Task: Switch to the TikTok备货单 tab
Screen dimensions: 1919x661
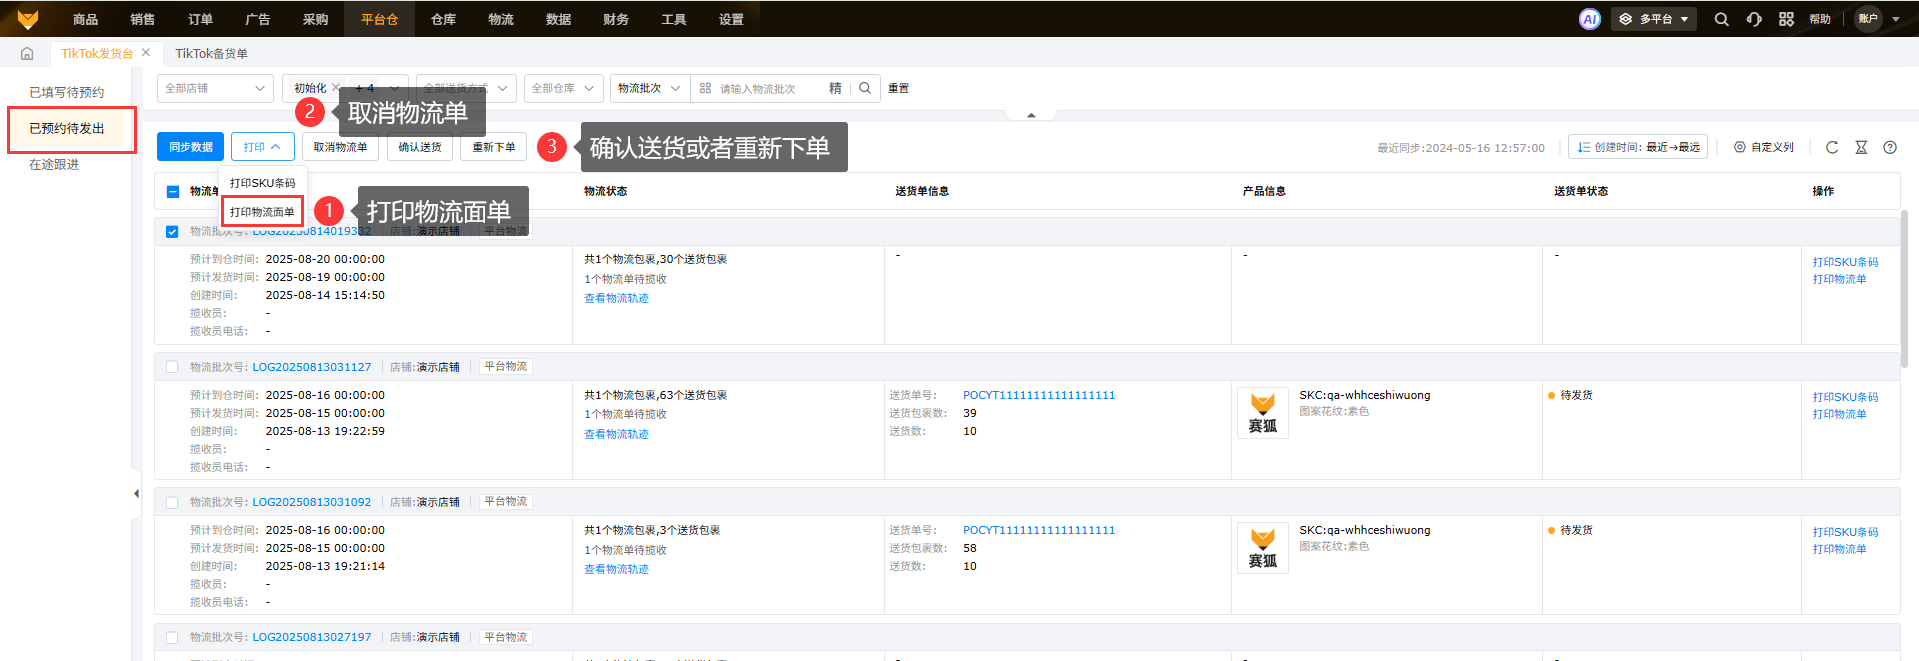Action: coord(211,53)
